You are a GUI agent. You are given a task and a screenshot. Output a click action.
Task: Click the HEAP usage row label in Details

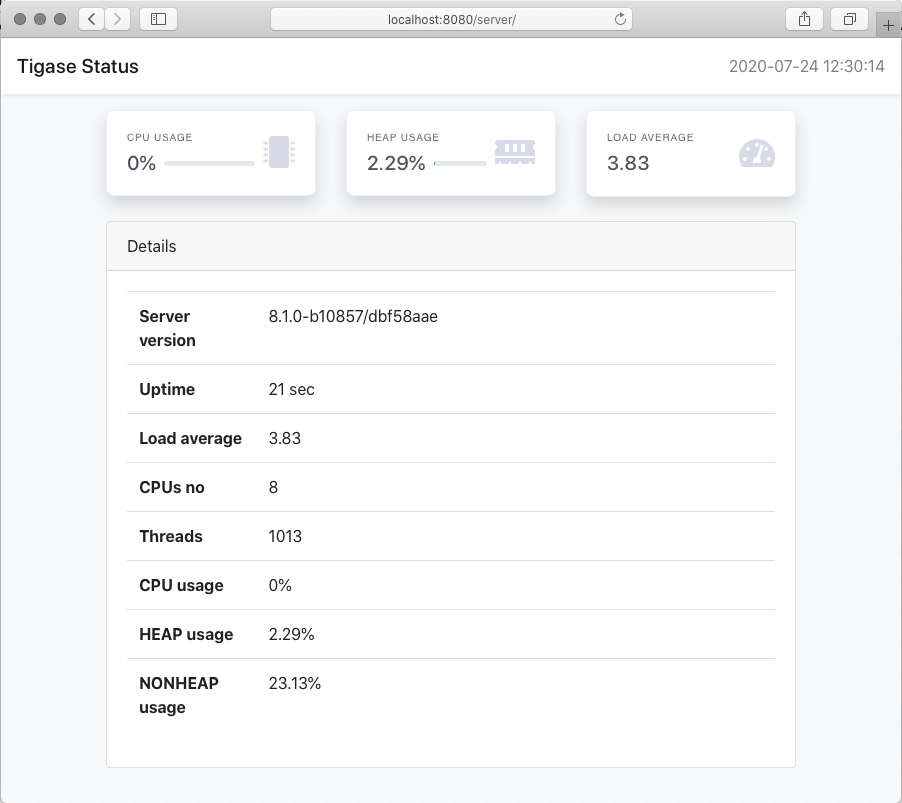pyautogui.click(x=186, y=634)
